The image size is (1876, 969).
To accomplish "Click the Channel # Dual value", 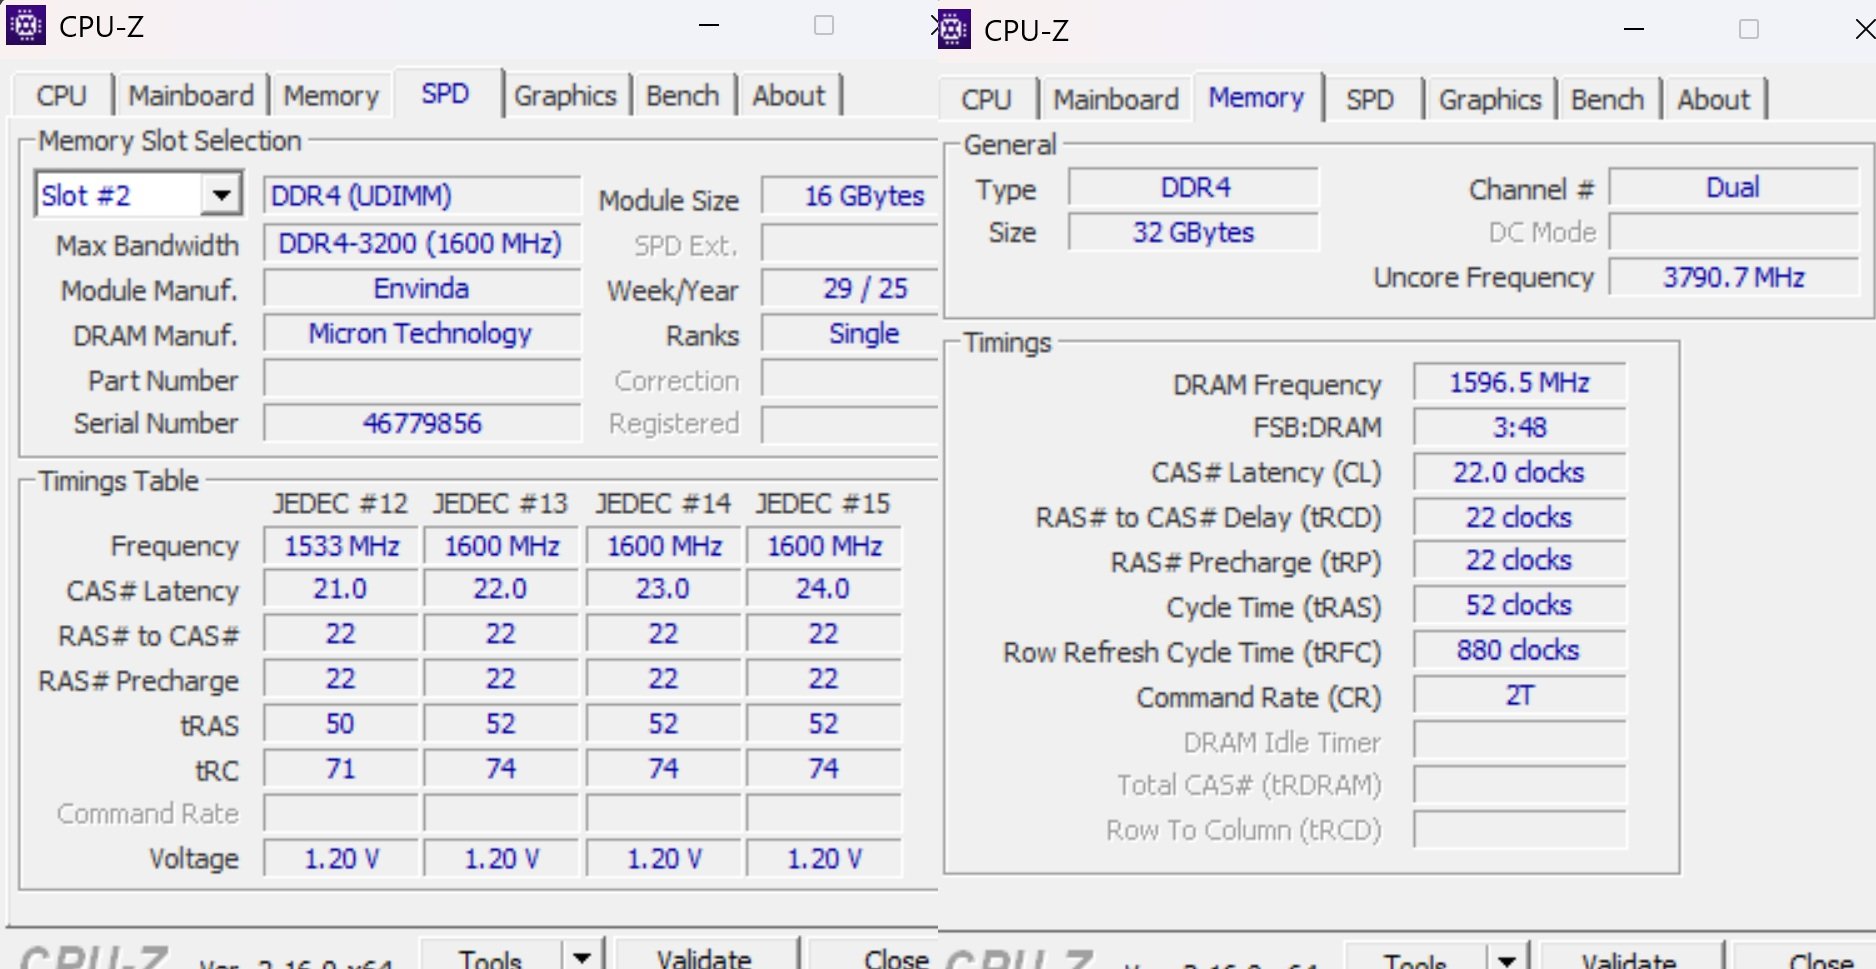I will 1733,187.
